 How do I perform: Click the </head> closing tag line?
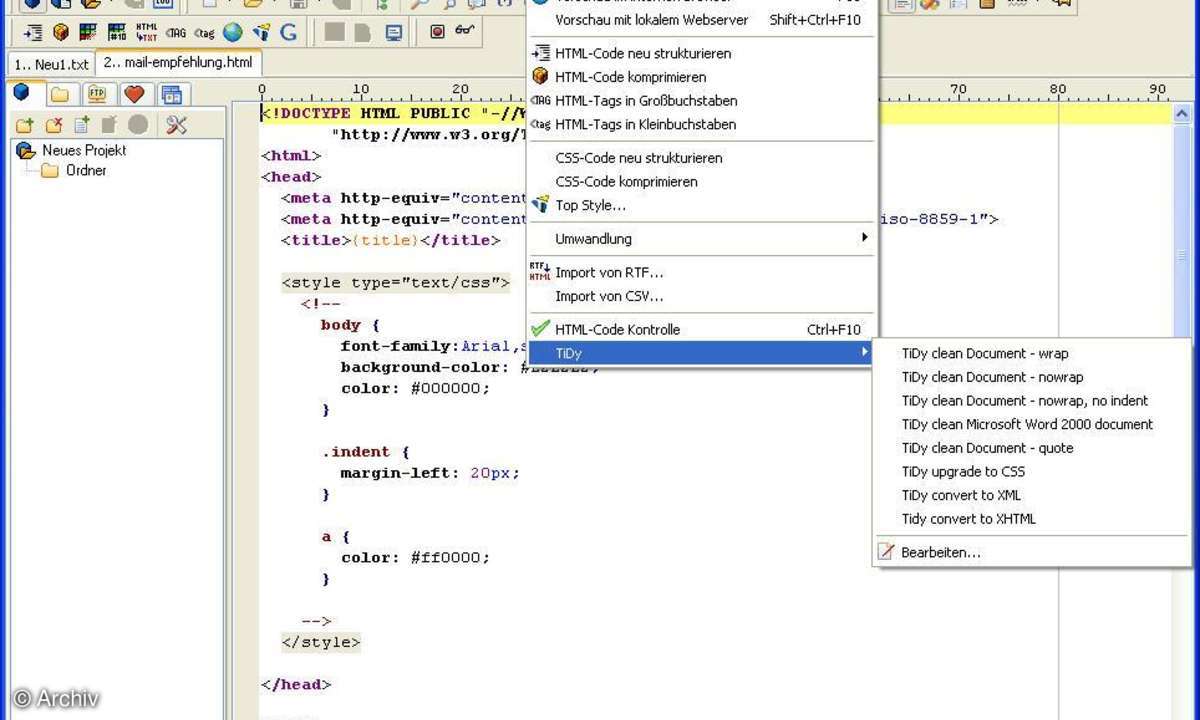[295, 685]
